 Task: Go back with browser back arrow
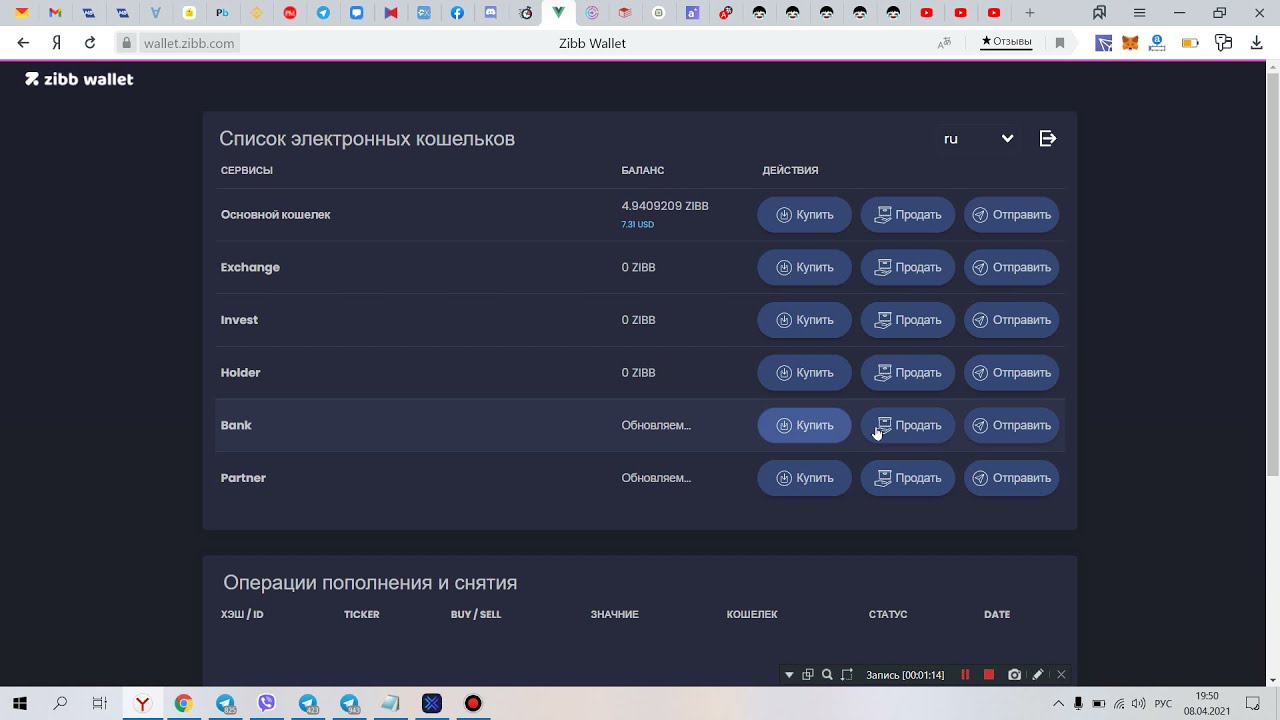[x=24, y=43]
